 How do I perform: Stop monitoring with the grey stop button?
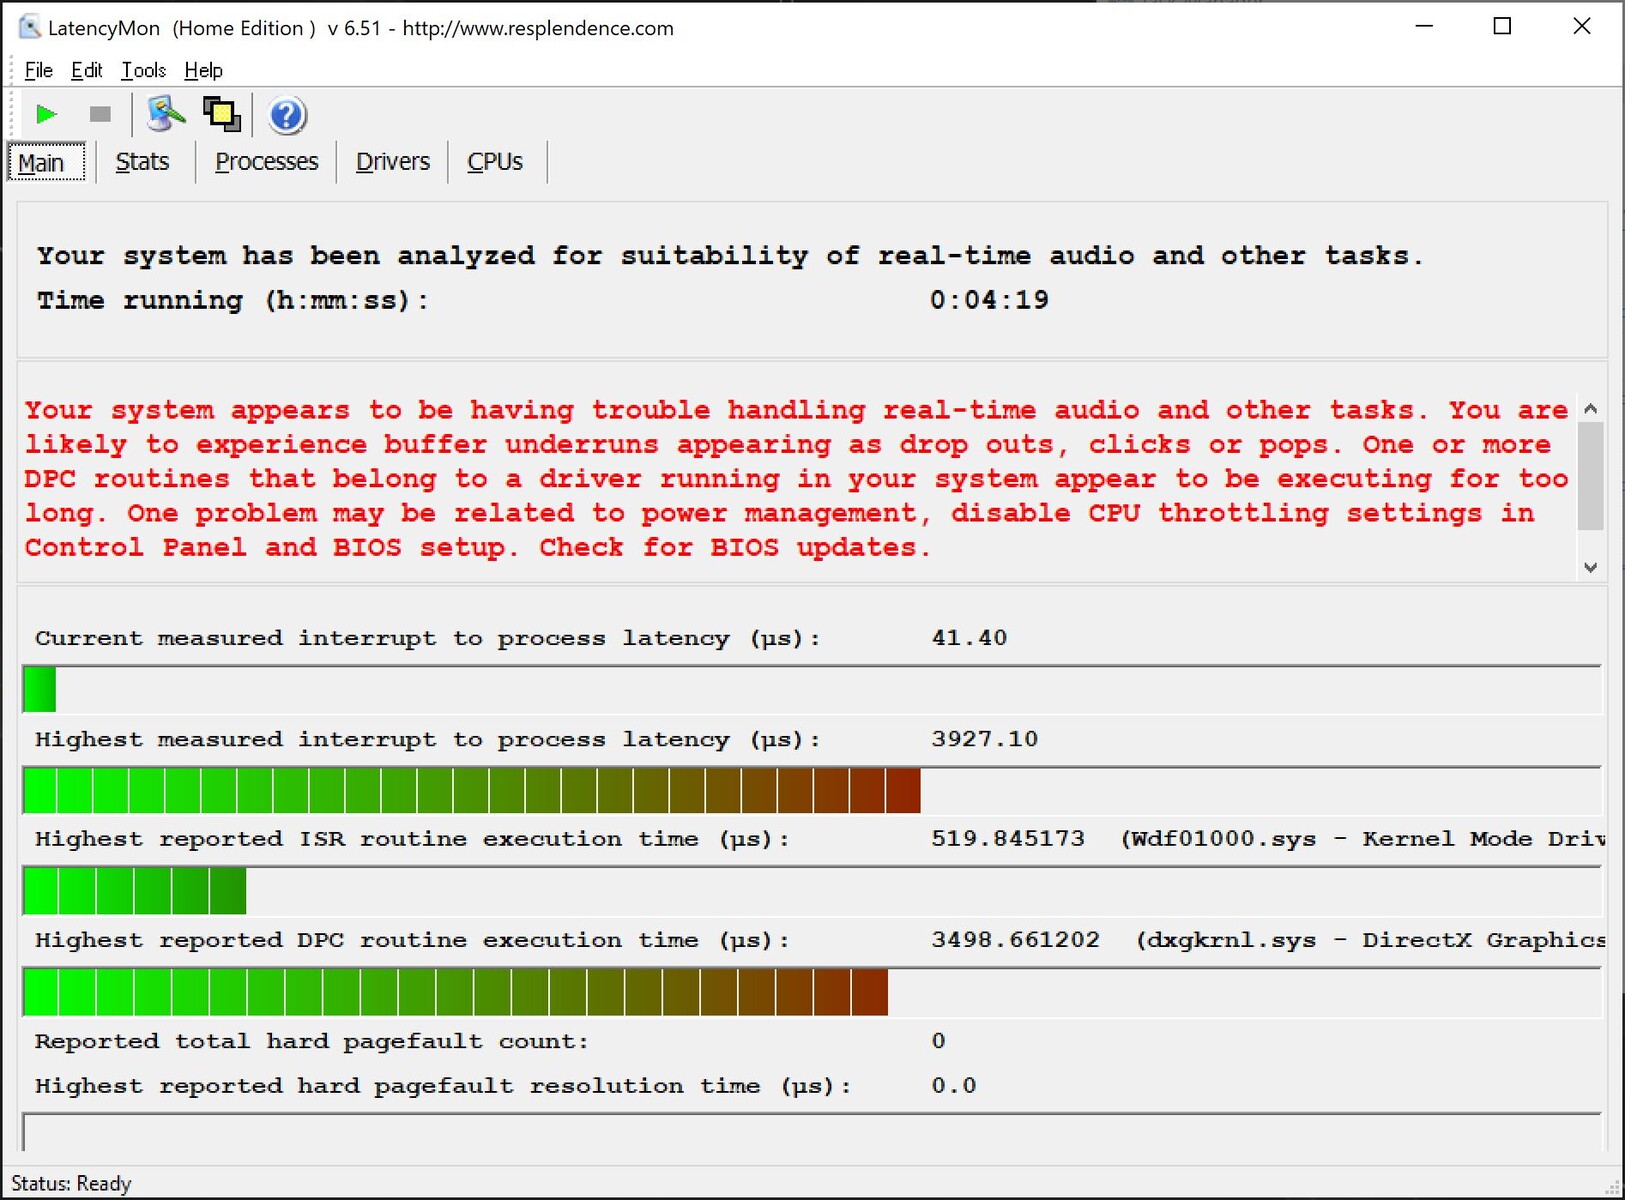[x=100, y=115]
